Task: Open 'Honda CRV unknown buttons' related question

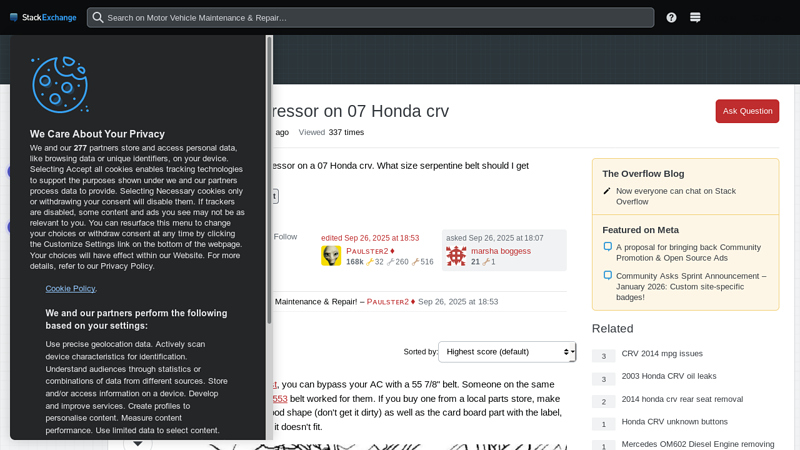Action: [x=674, y=422]
